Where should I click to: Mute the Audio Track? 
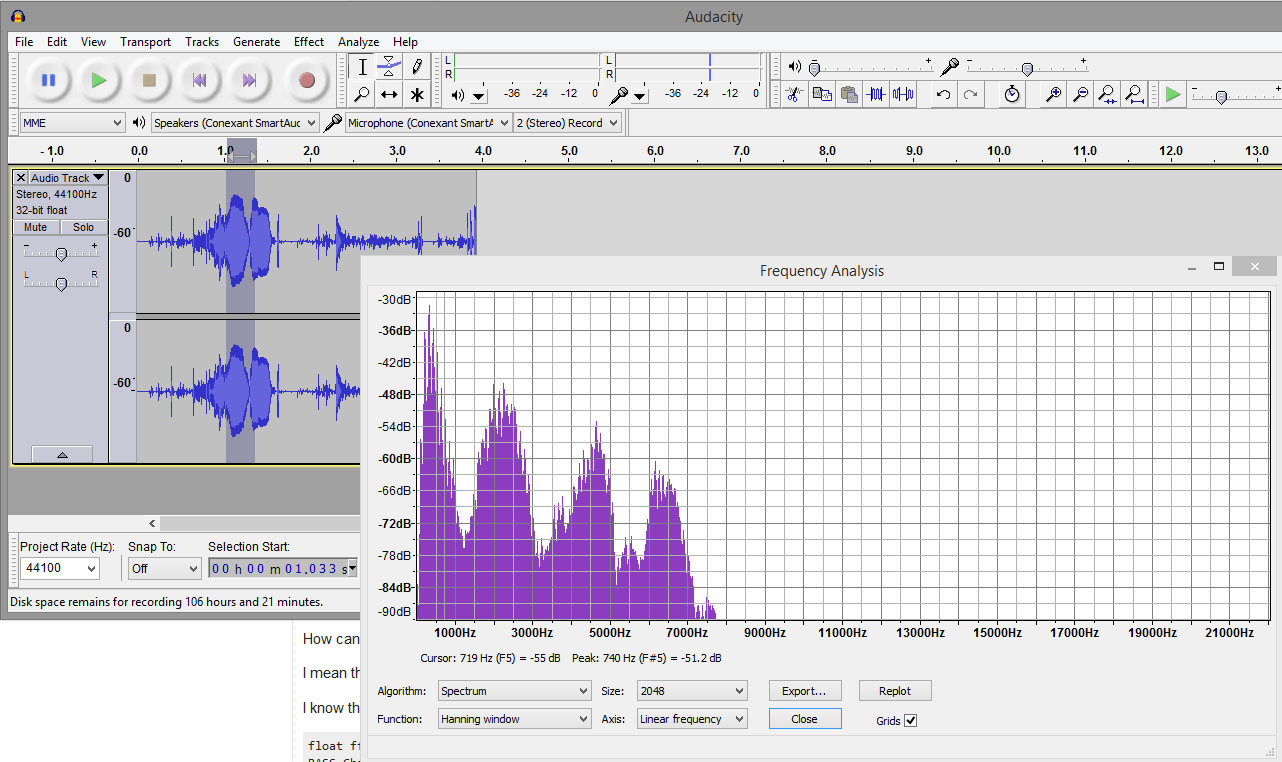(35, 227)
